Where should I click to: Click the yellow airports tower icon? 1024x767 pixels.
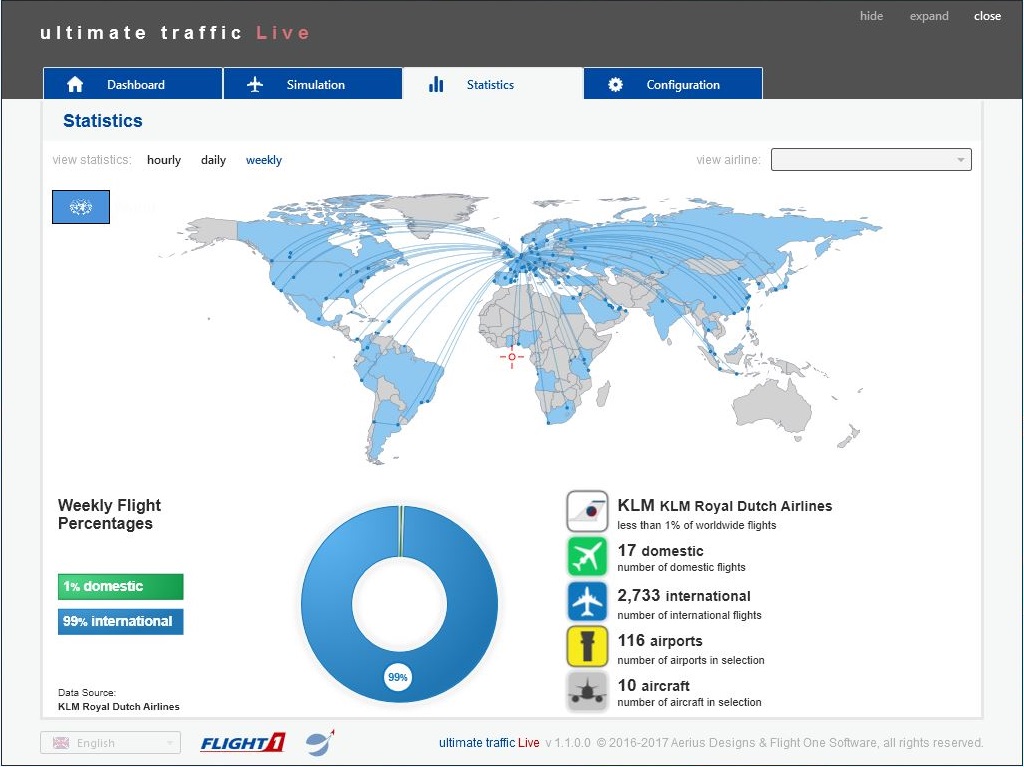(x=587, y=647)
